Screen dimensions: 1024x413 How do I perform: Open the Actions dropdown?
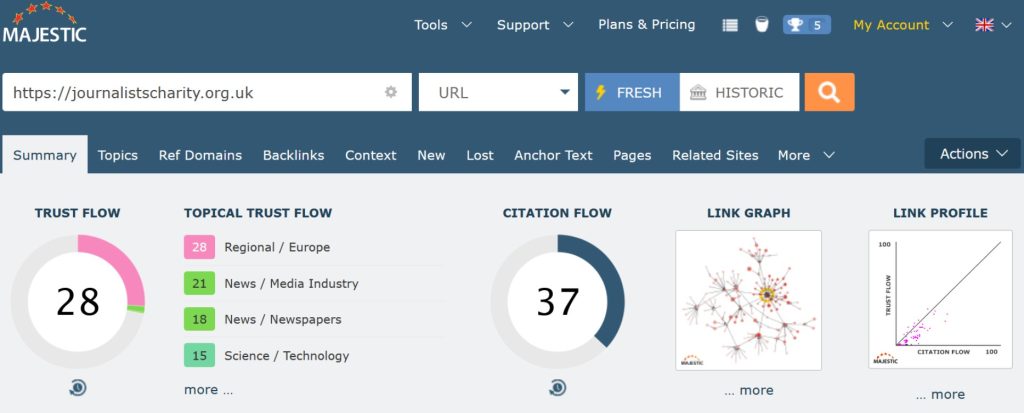click(972, 154)
